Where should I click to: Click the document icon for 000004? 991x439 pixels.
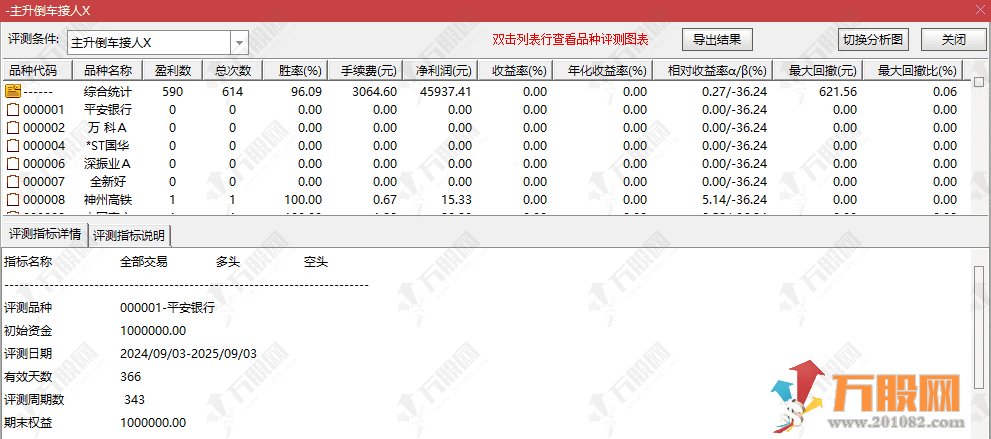click(x=13, y=146)
